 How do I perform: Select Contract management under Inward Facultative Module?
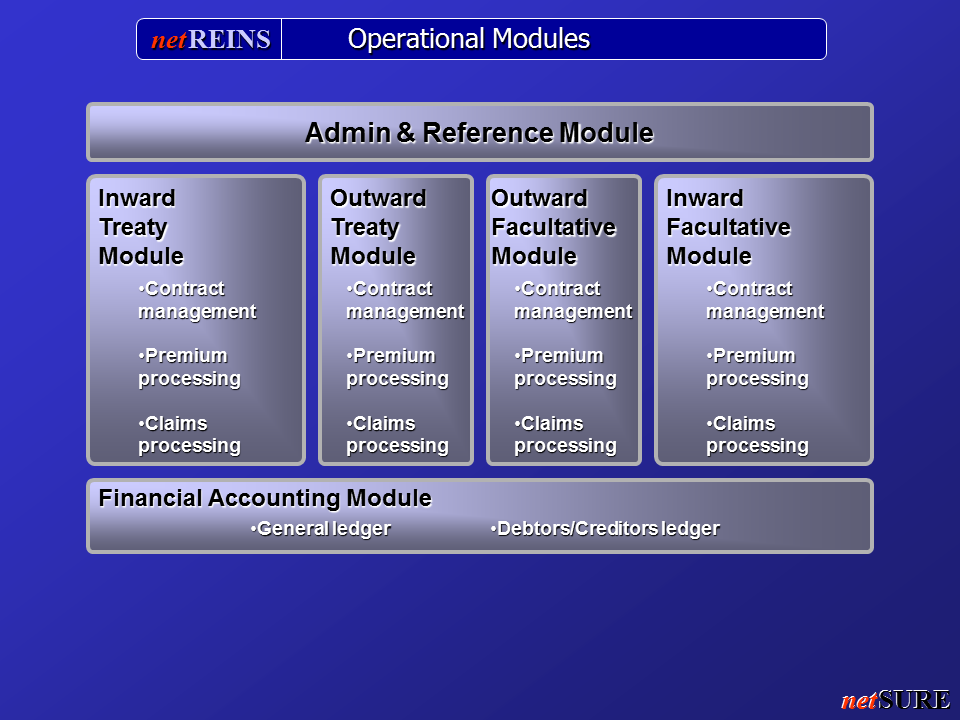(x=765, y=300)
